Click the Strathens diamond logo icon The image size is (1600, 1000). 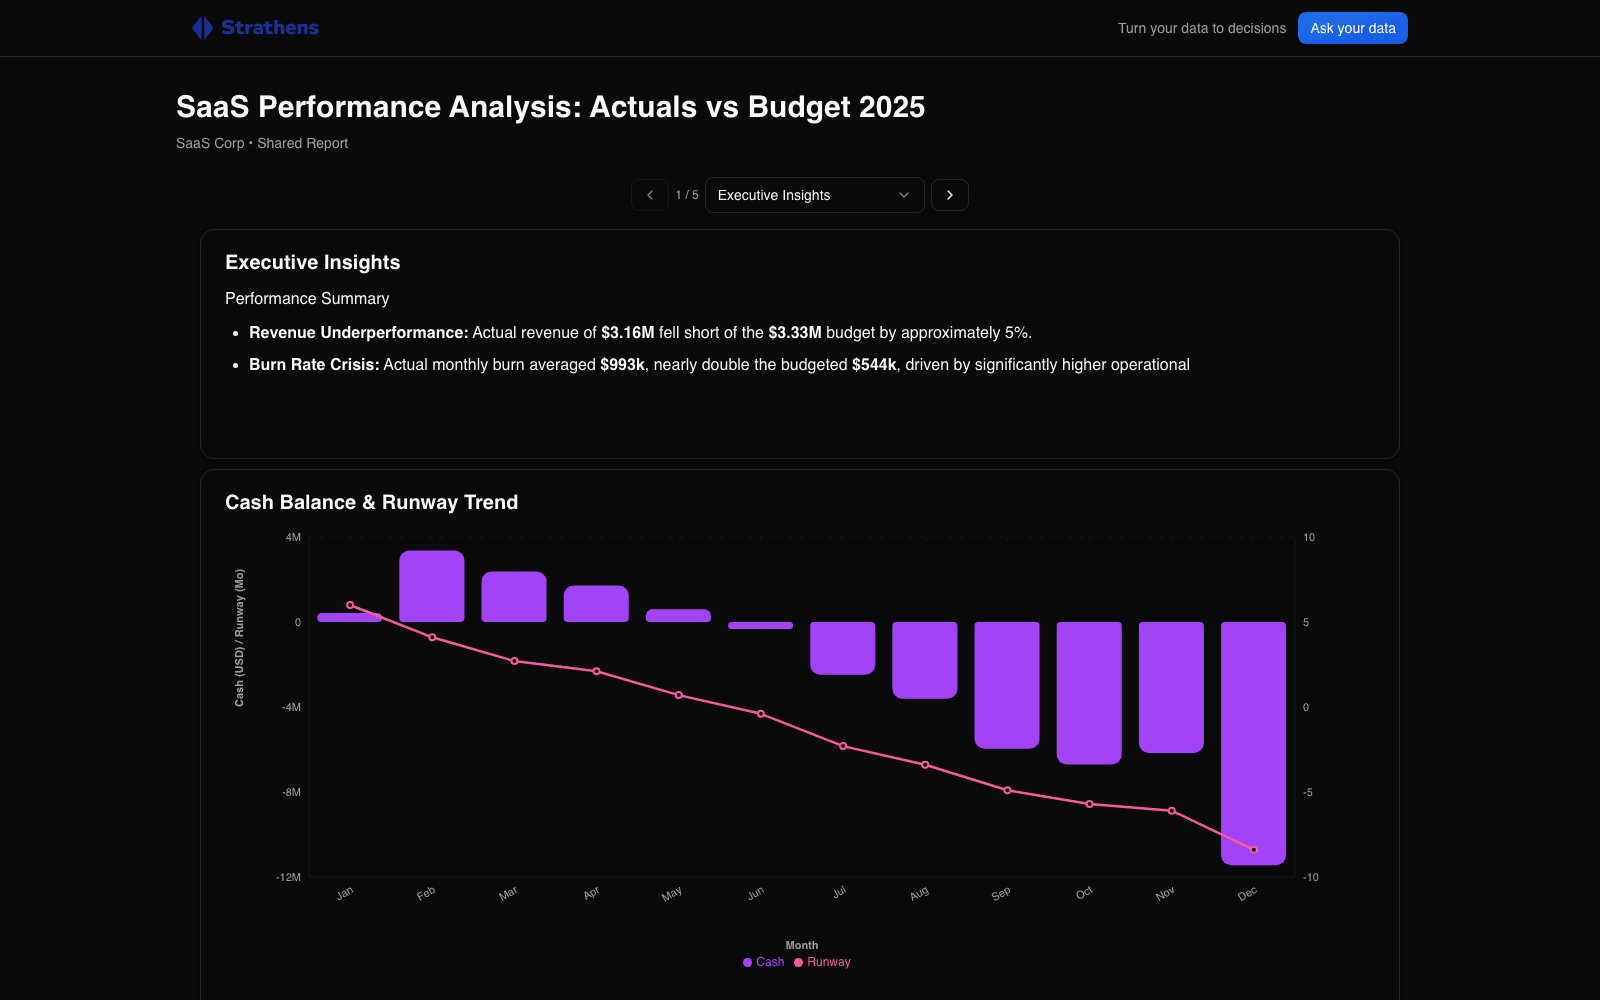203,28
